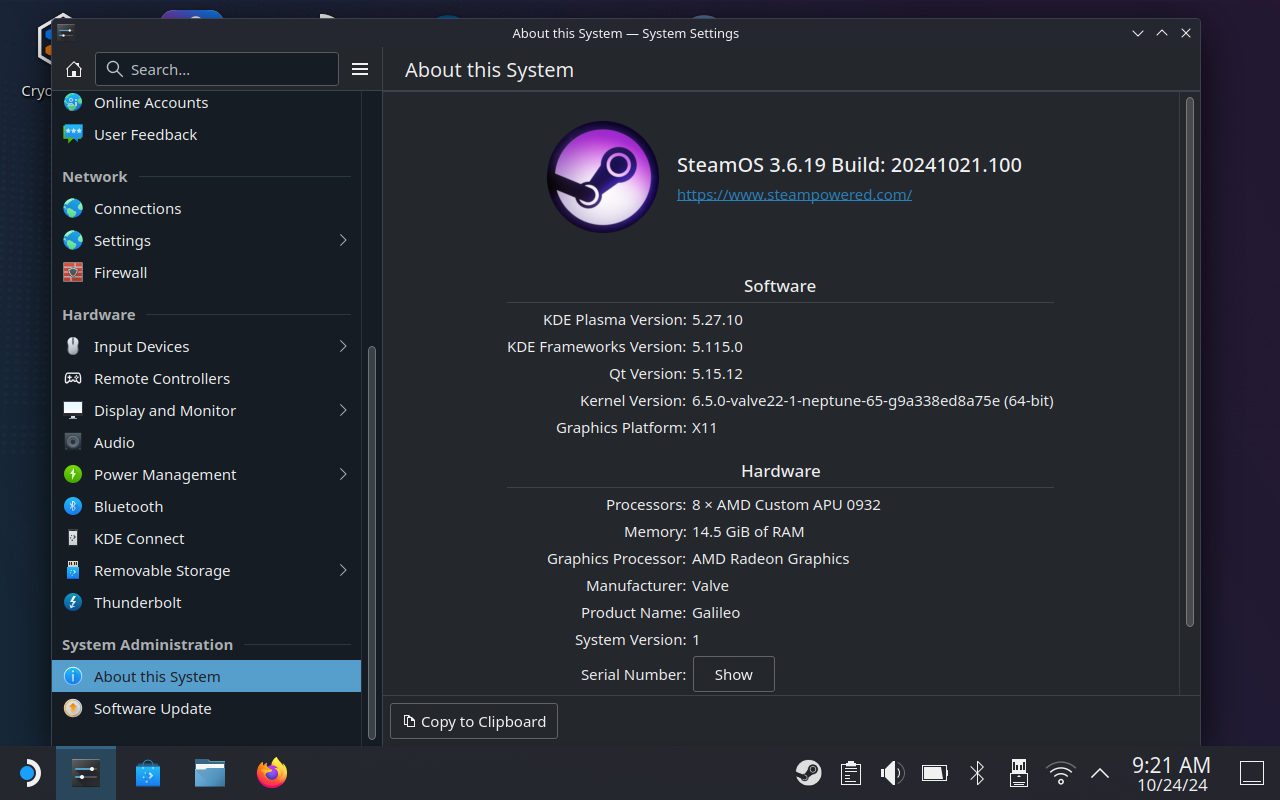
Task: Open the hamburger menu beside search
Action: [x=360, y=69]
